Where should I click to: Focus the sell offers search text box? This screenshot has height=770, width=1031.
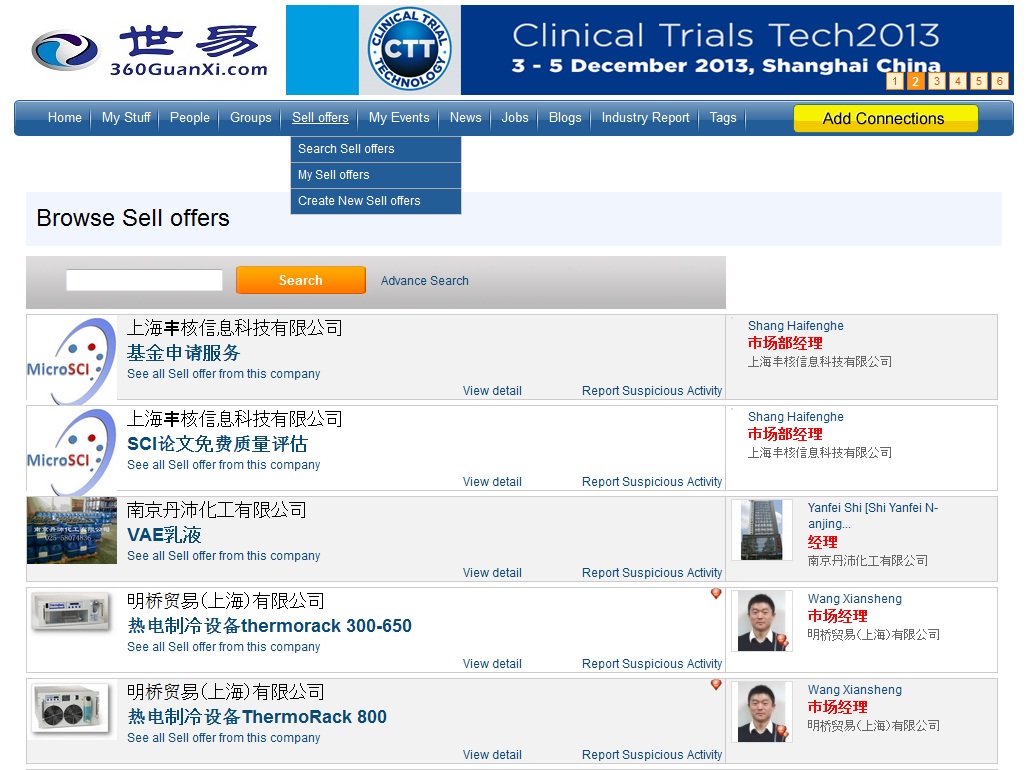coord(144,280)
